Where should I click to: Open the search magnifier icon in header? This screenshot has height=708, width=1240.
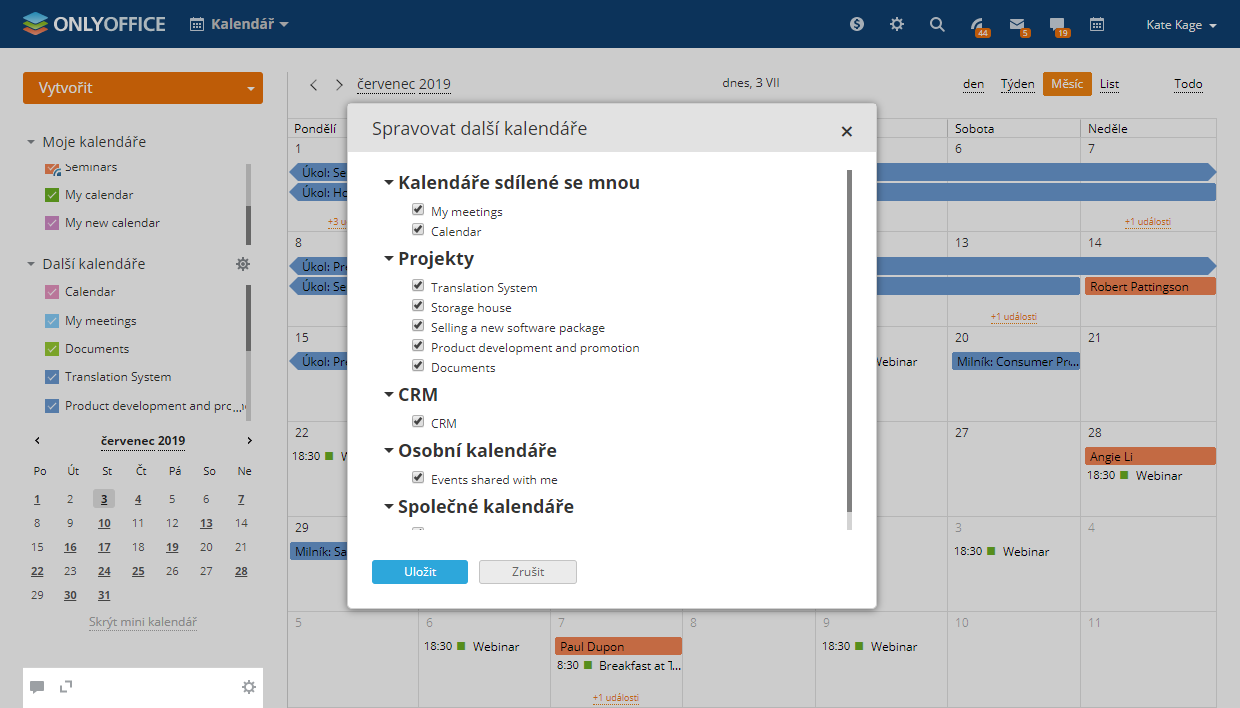tap(937, 25)
